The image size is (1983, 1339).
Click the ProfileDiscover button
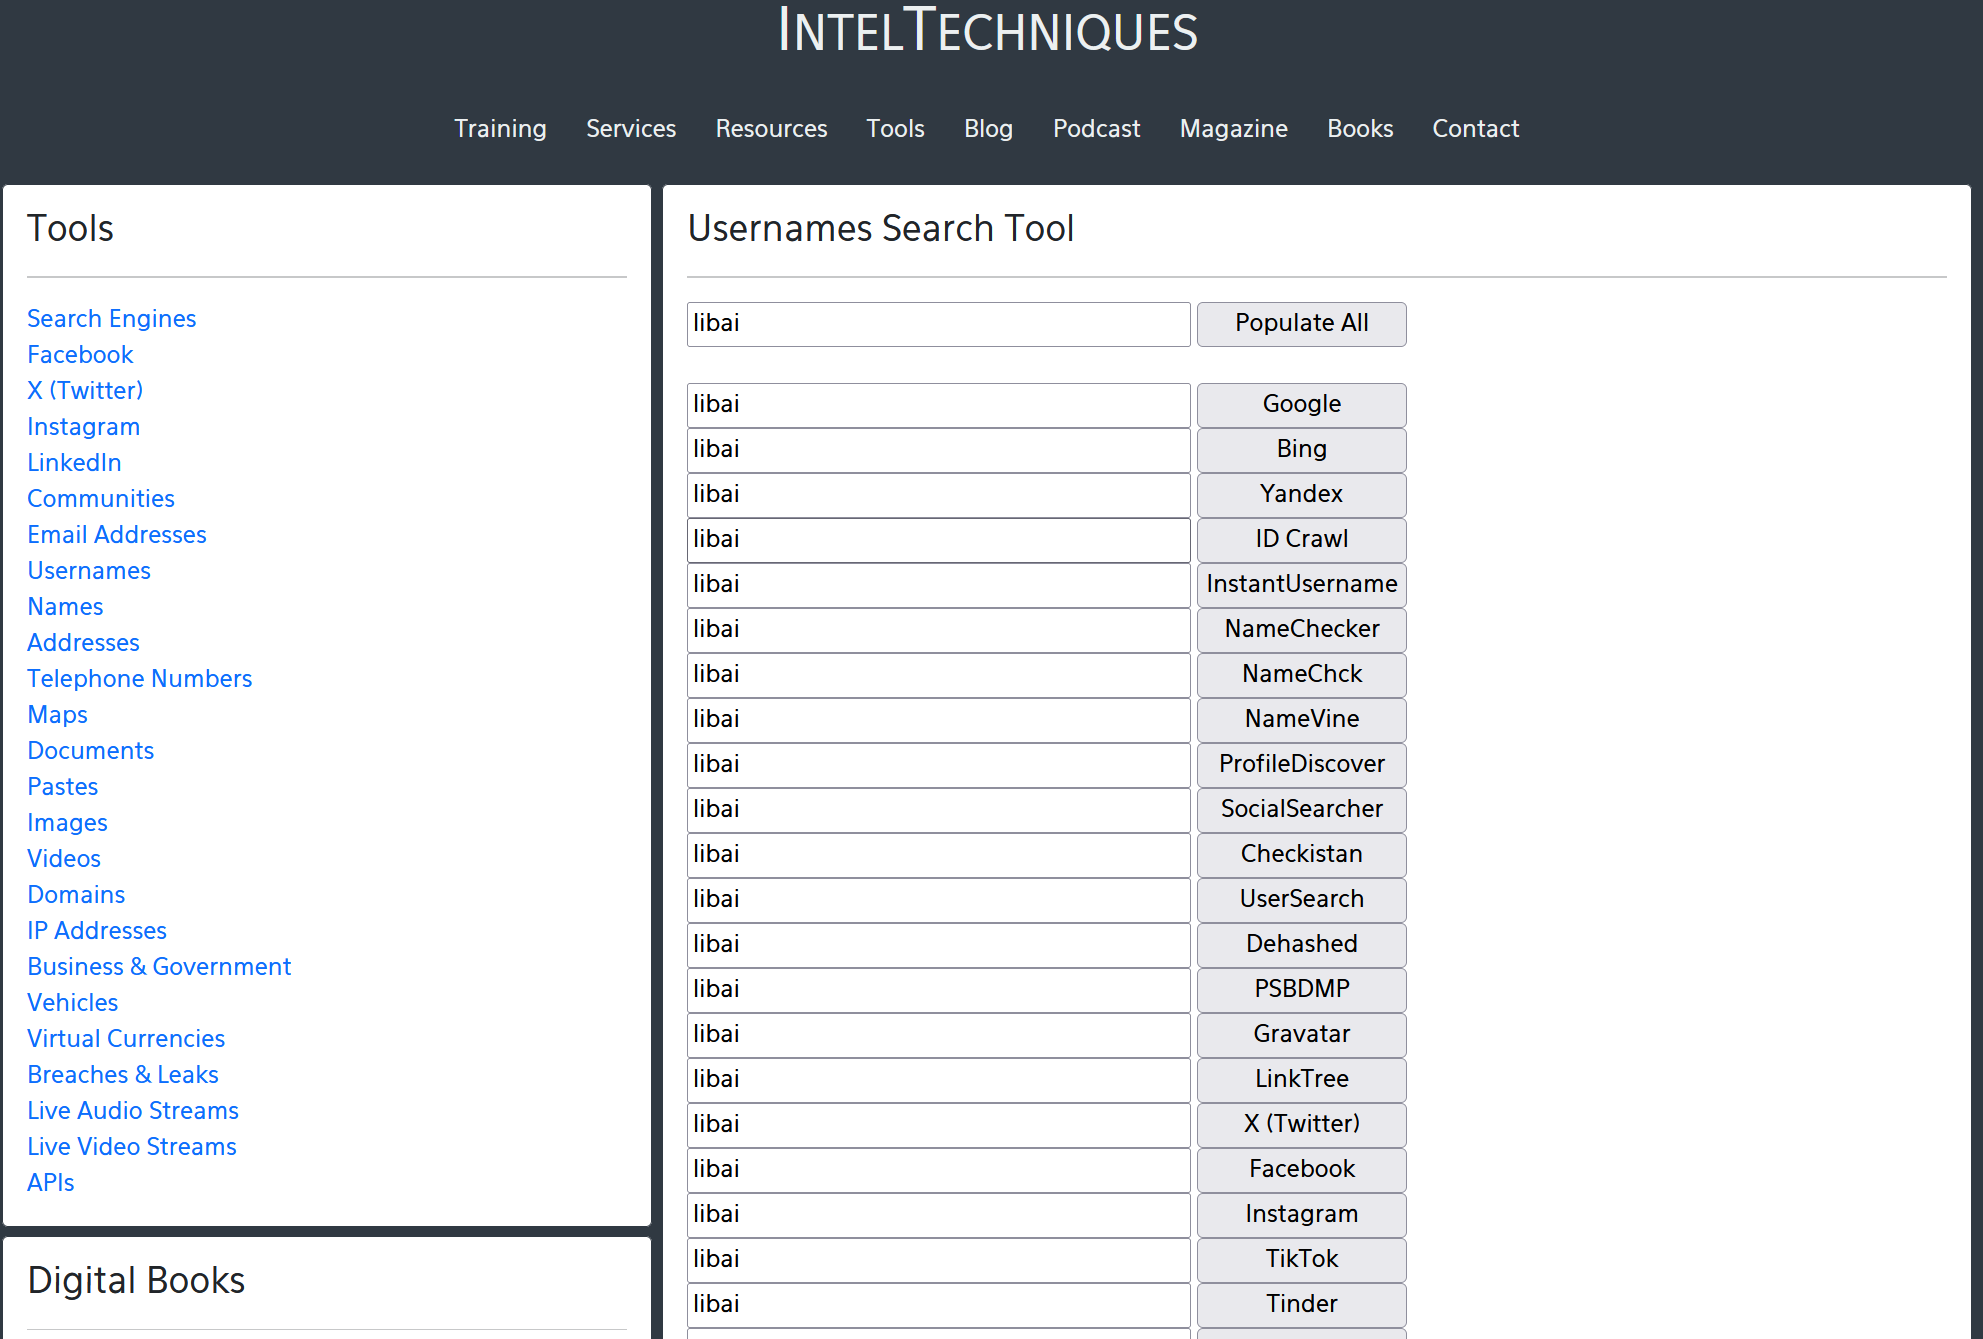[x=1301, y=765]
